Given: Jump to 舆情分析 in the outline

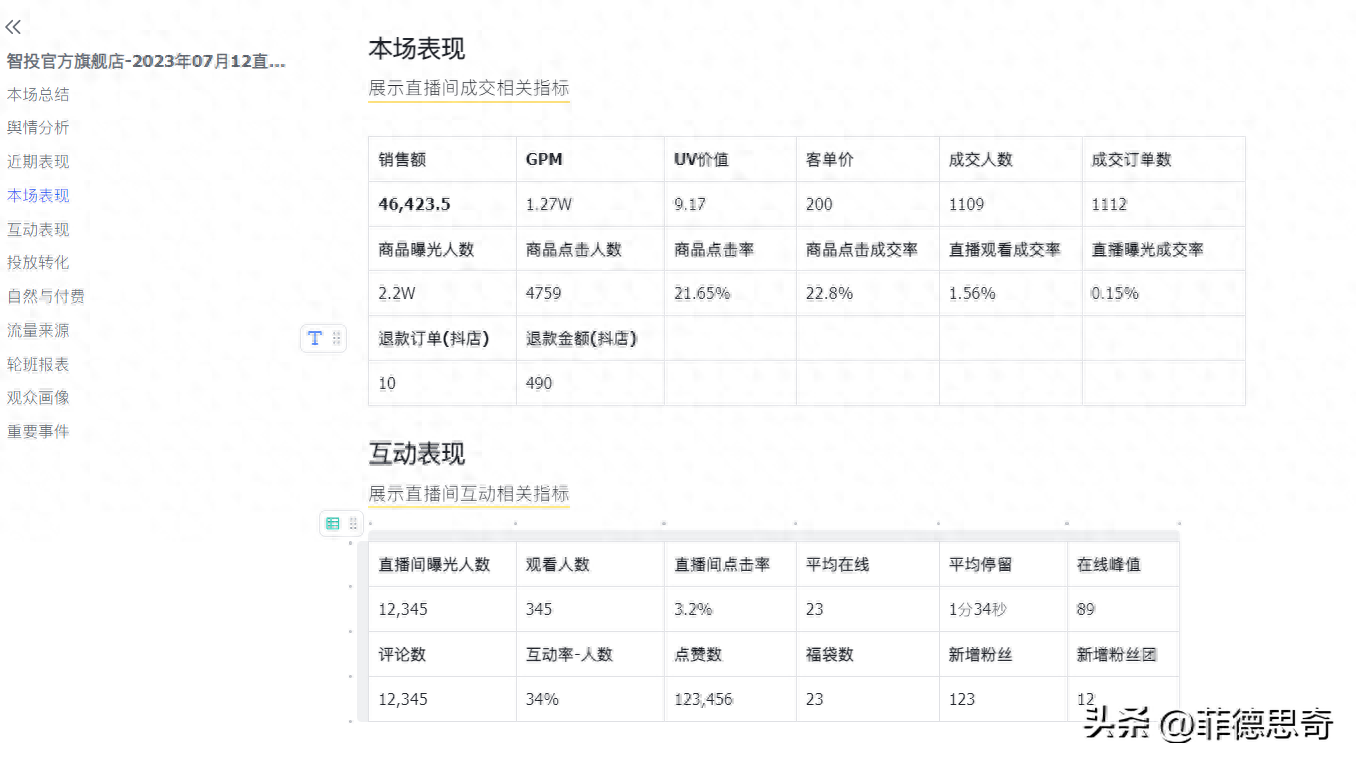Looking at the screenshot, I should [38, 127].
